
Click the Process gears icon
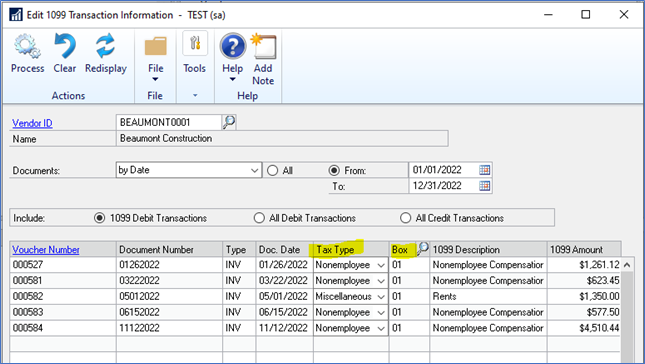point(27,46)
